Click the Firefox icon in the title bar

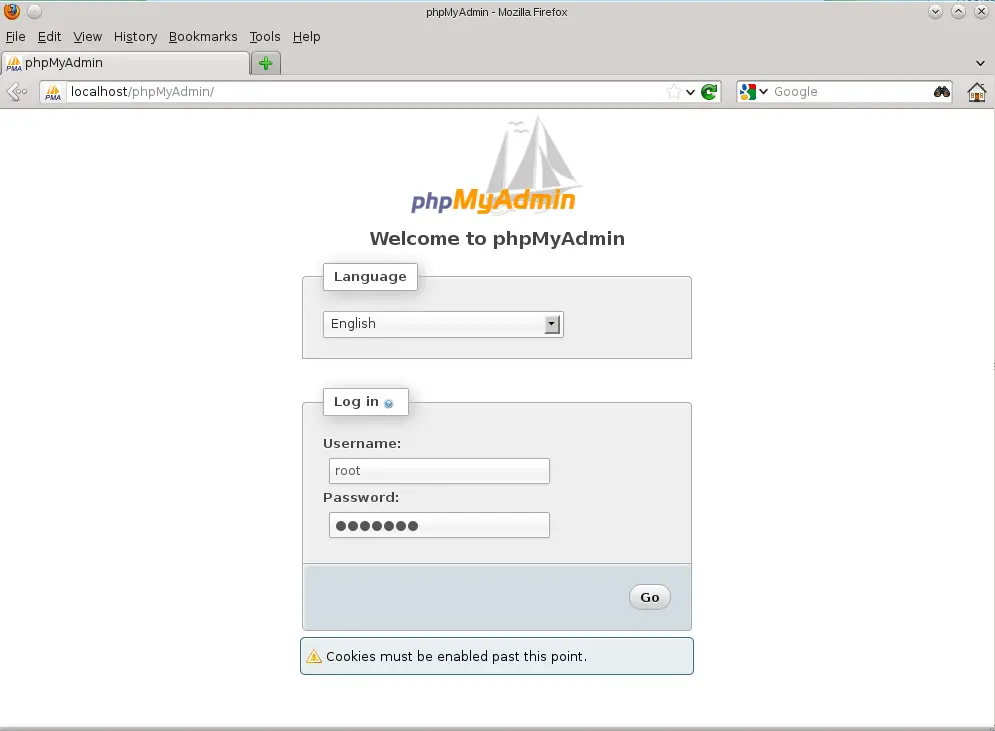click(11, 11)
